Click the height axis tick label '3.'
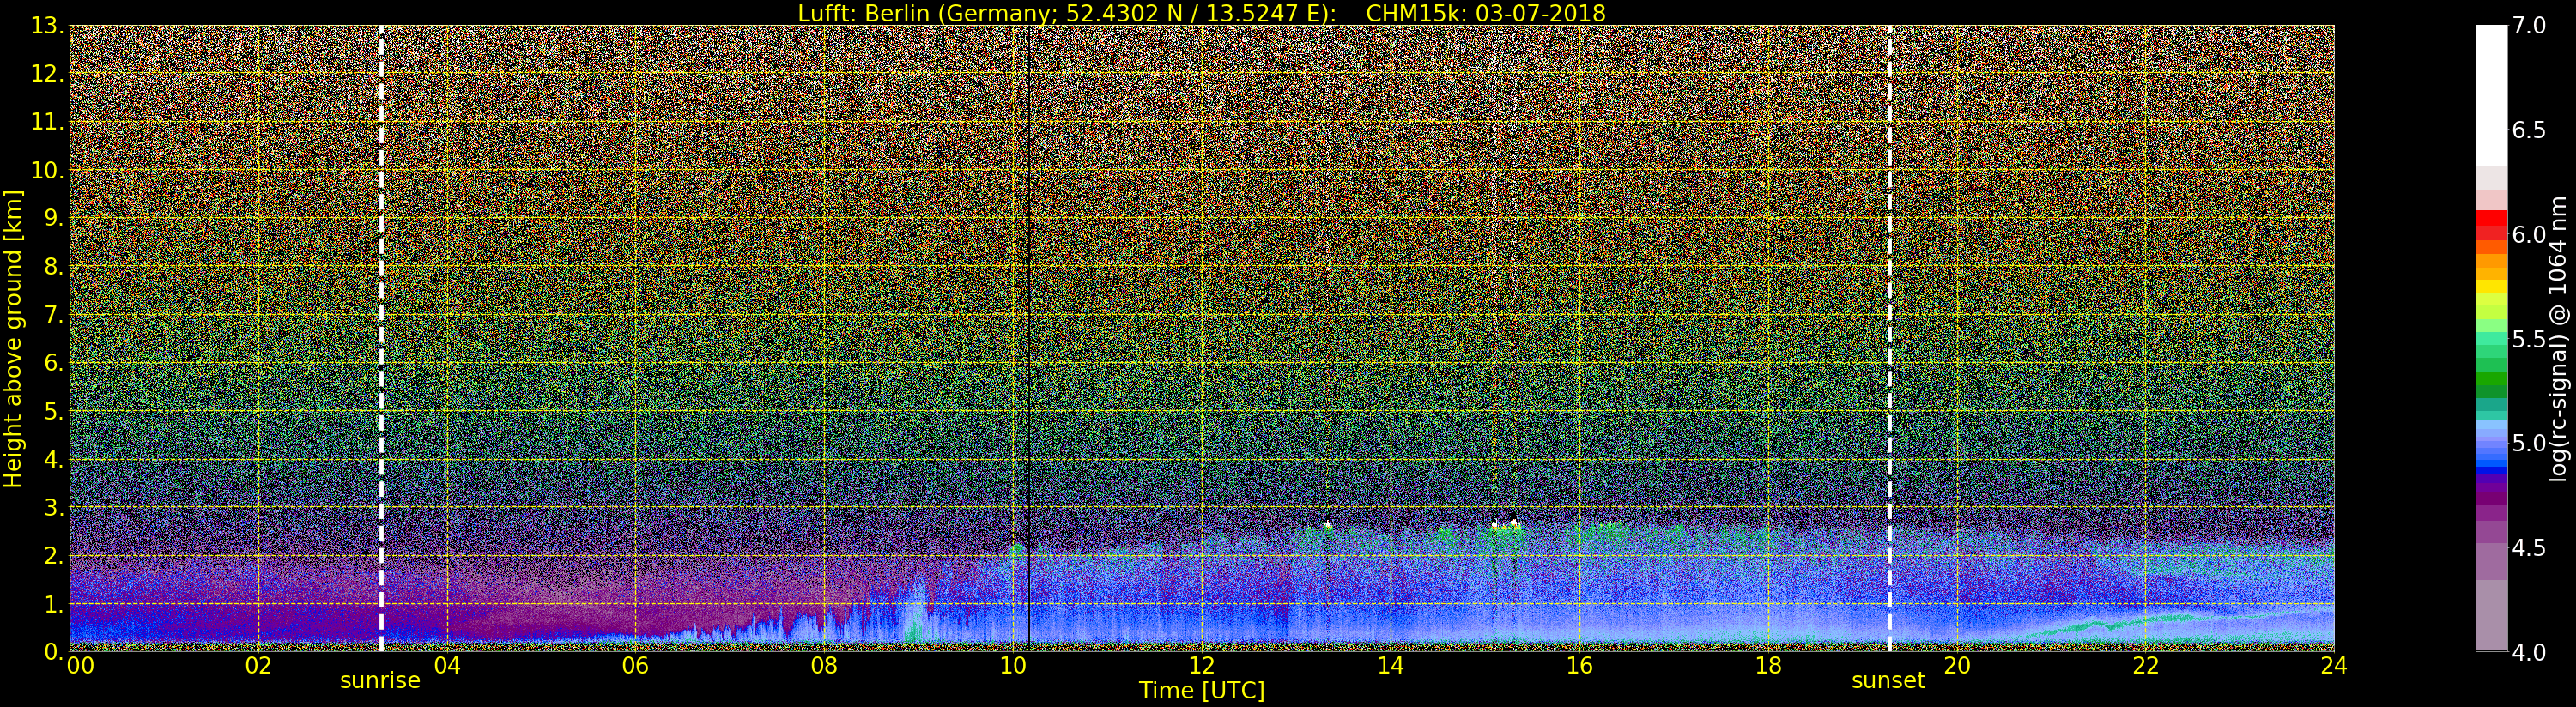Viewport: 2576px width, 707px height. click(54, 507)
